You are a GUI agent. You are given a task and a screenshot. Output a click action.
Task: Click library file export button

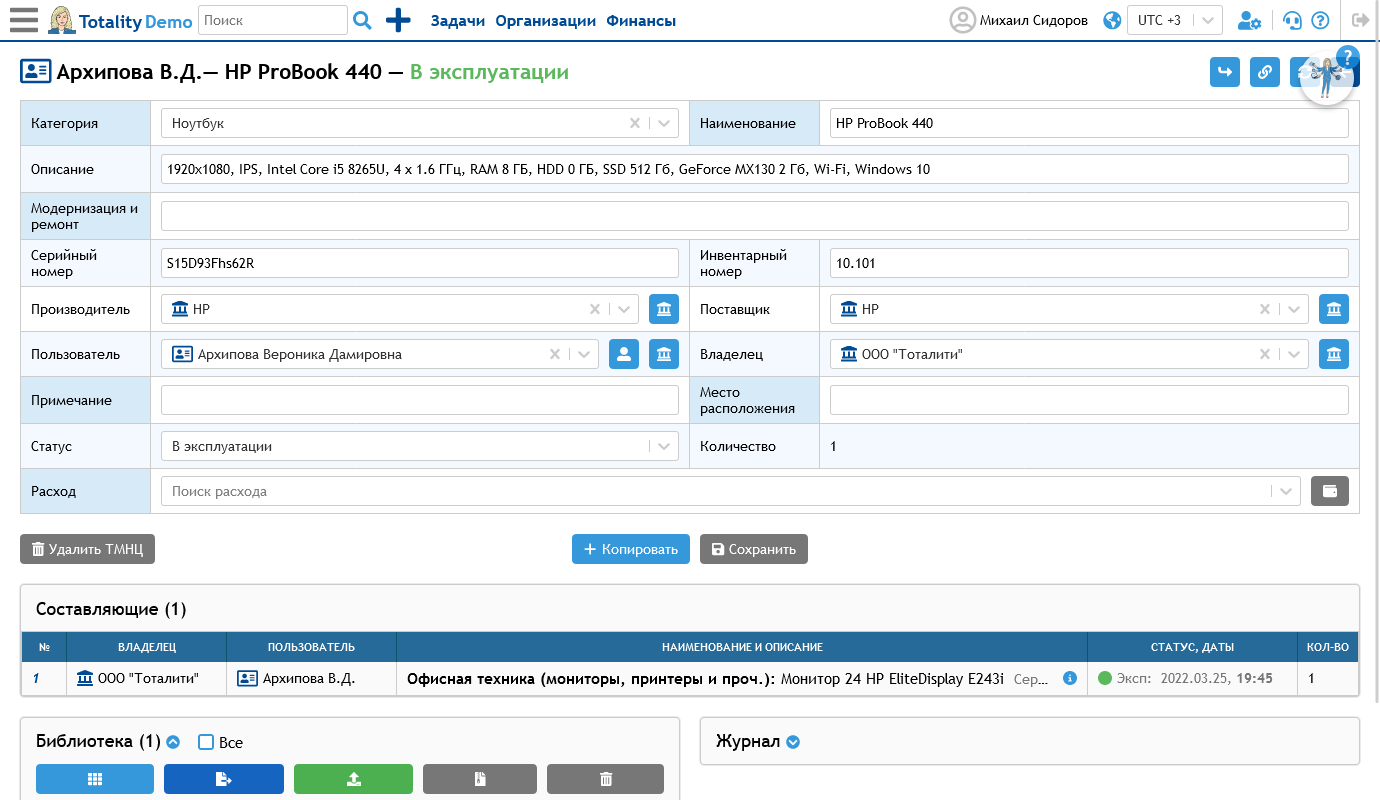224,779
